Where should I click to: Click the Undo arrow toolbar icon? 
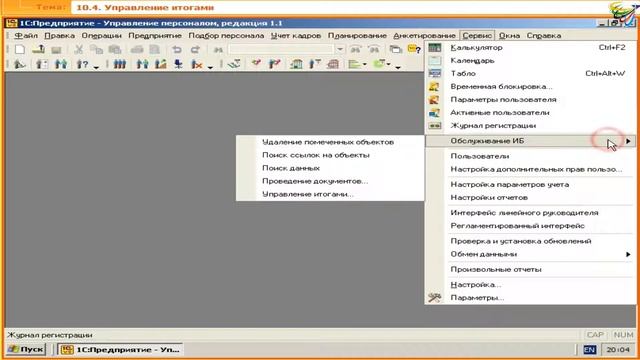pos(176,49)
